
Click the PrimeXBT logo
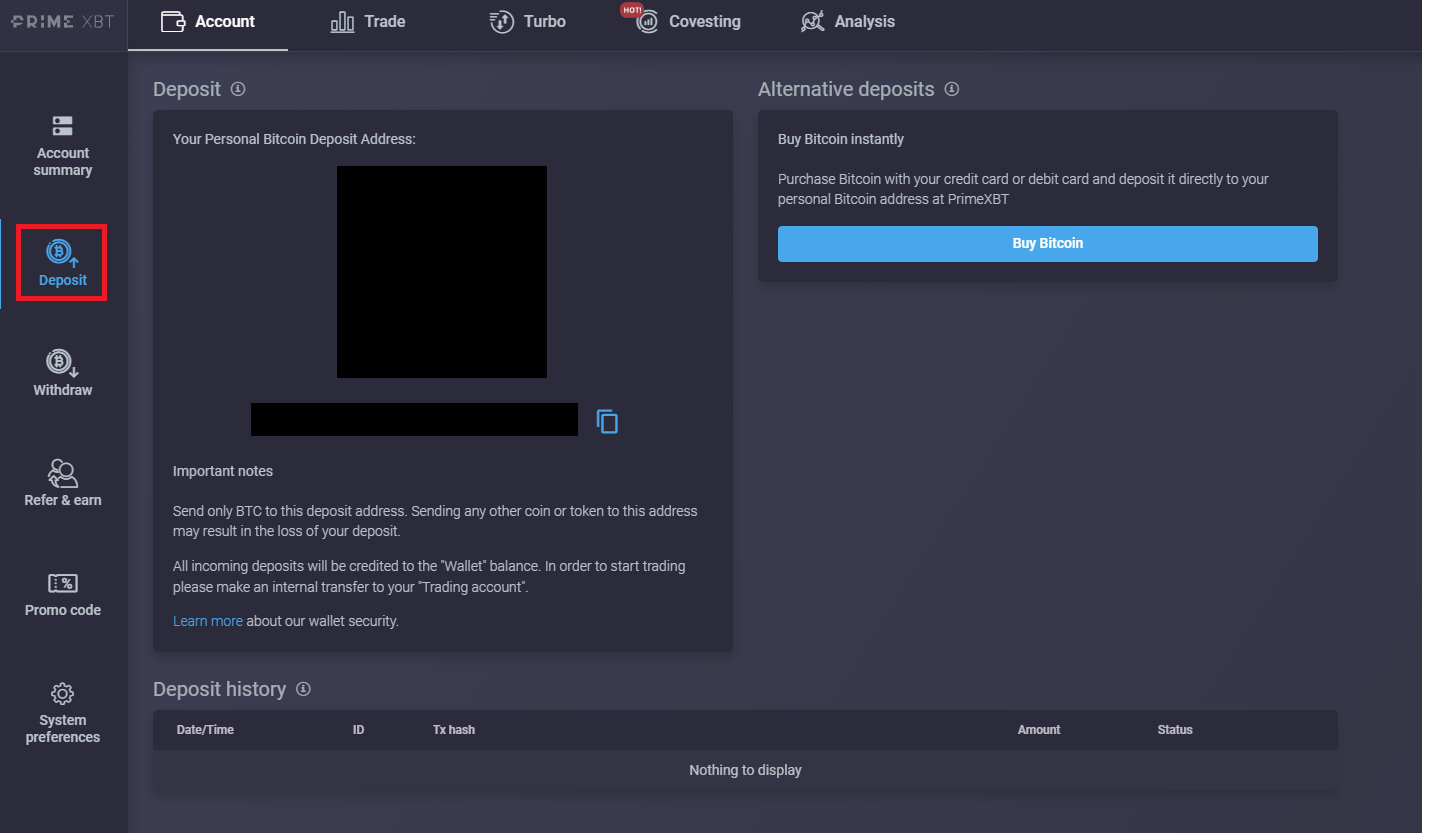[x=63, y=21]
